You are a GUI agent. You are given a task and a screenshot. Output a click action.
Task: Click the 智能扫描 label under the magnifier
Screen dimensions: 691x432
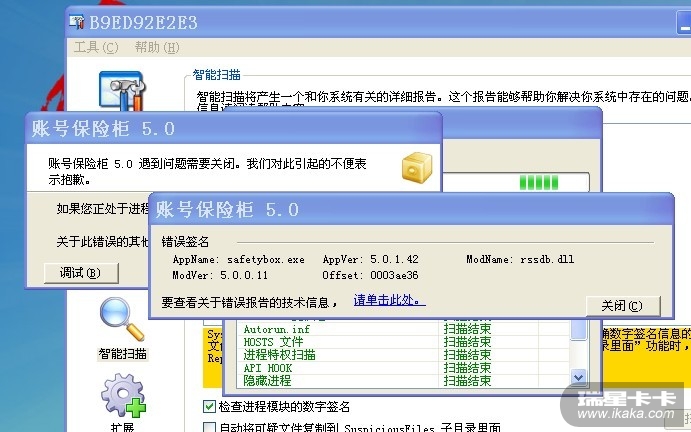(x=123, y=354)
